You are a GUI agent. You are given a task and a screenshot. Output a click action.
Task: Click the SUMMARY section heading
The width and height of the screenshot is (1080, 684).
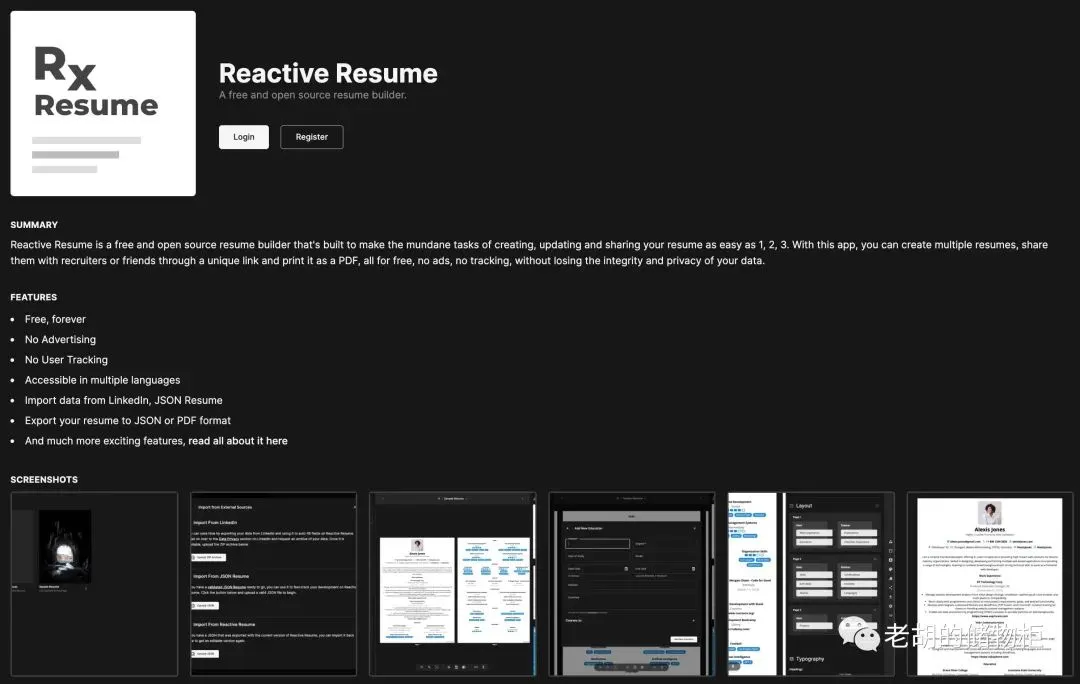tap(34, 225)
